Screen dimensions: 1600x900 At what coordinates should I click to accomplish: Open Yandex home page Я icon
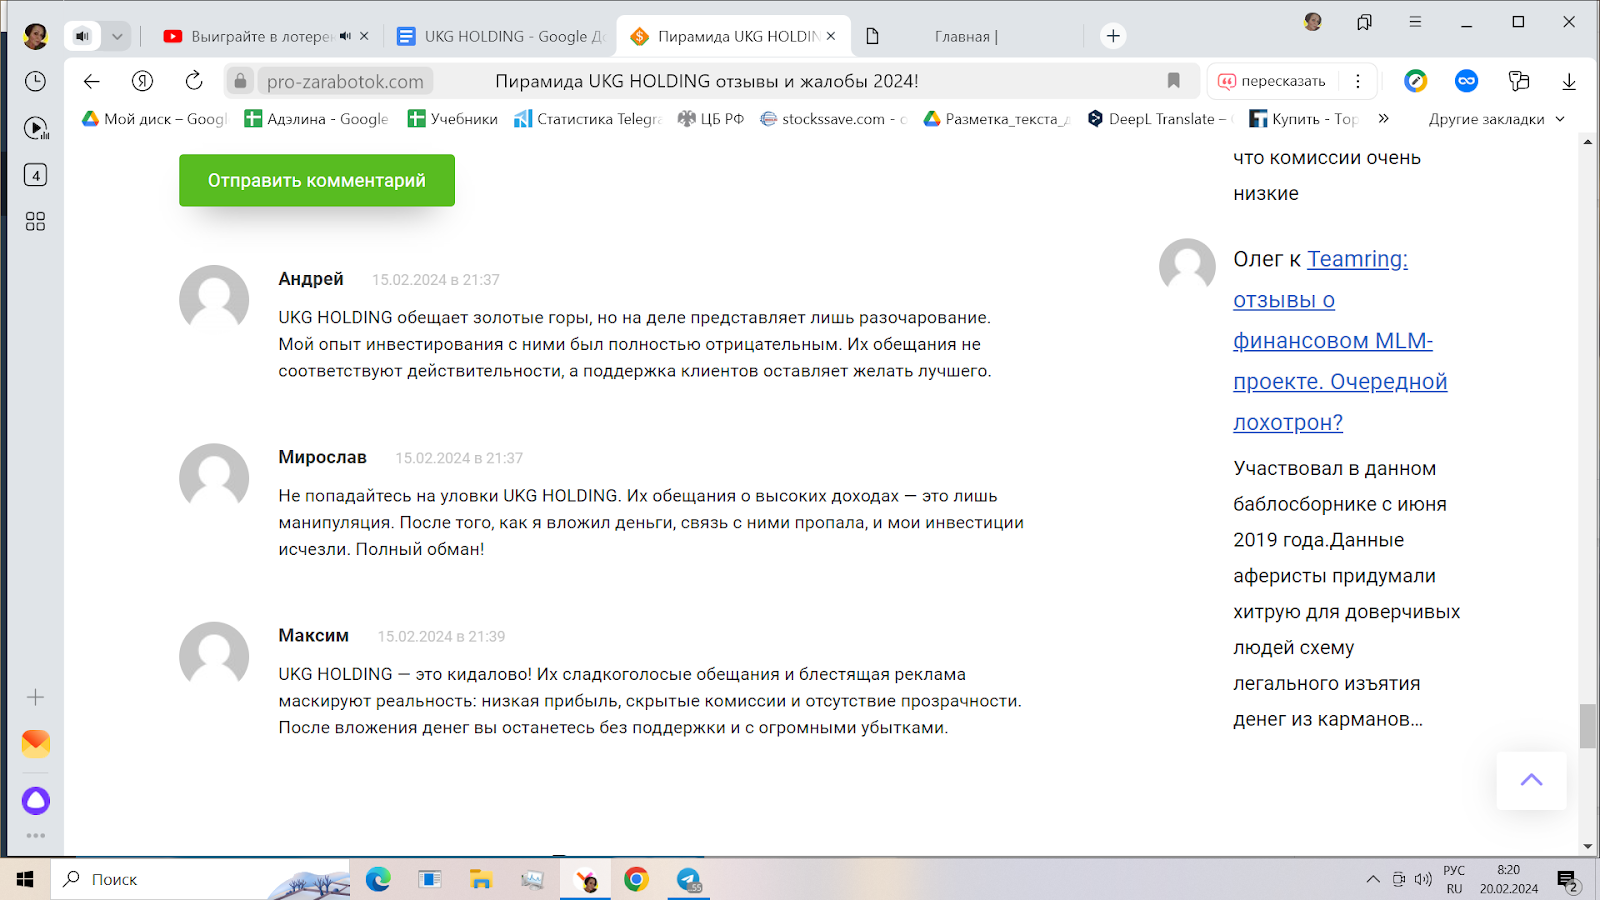(143, 81)
